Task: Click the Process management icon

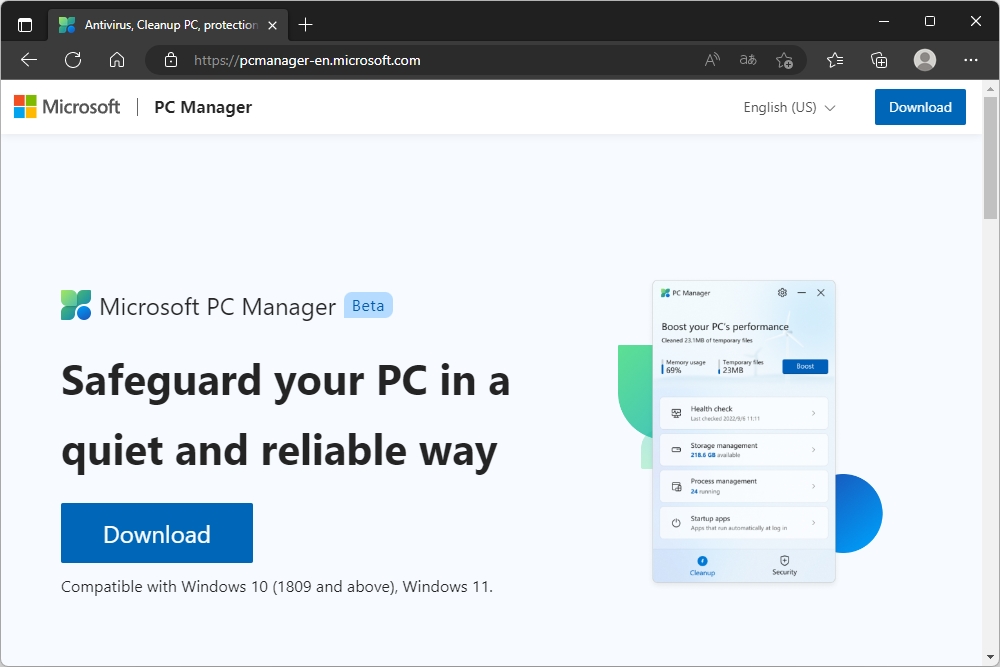Action: click(676, 487)
